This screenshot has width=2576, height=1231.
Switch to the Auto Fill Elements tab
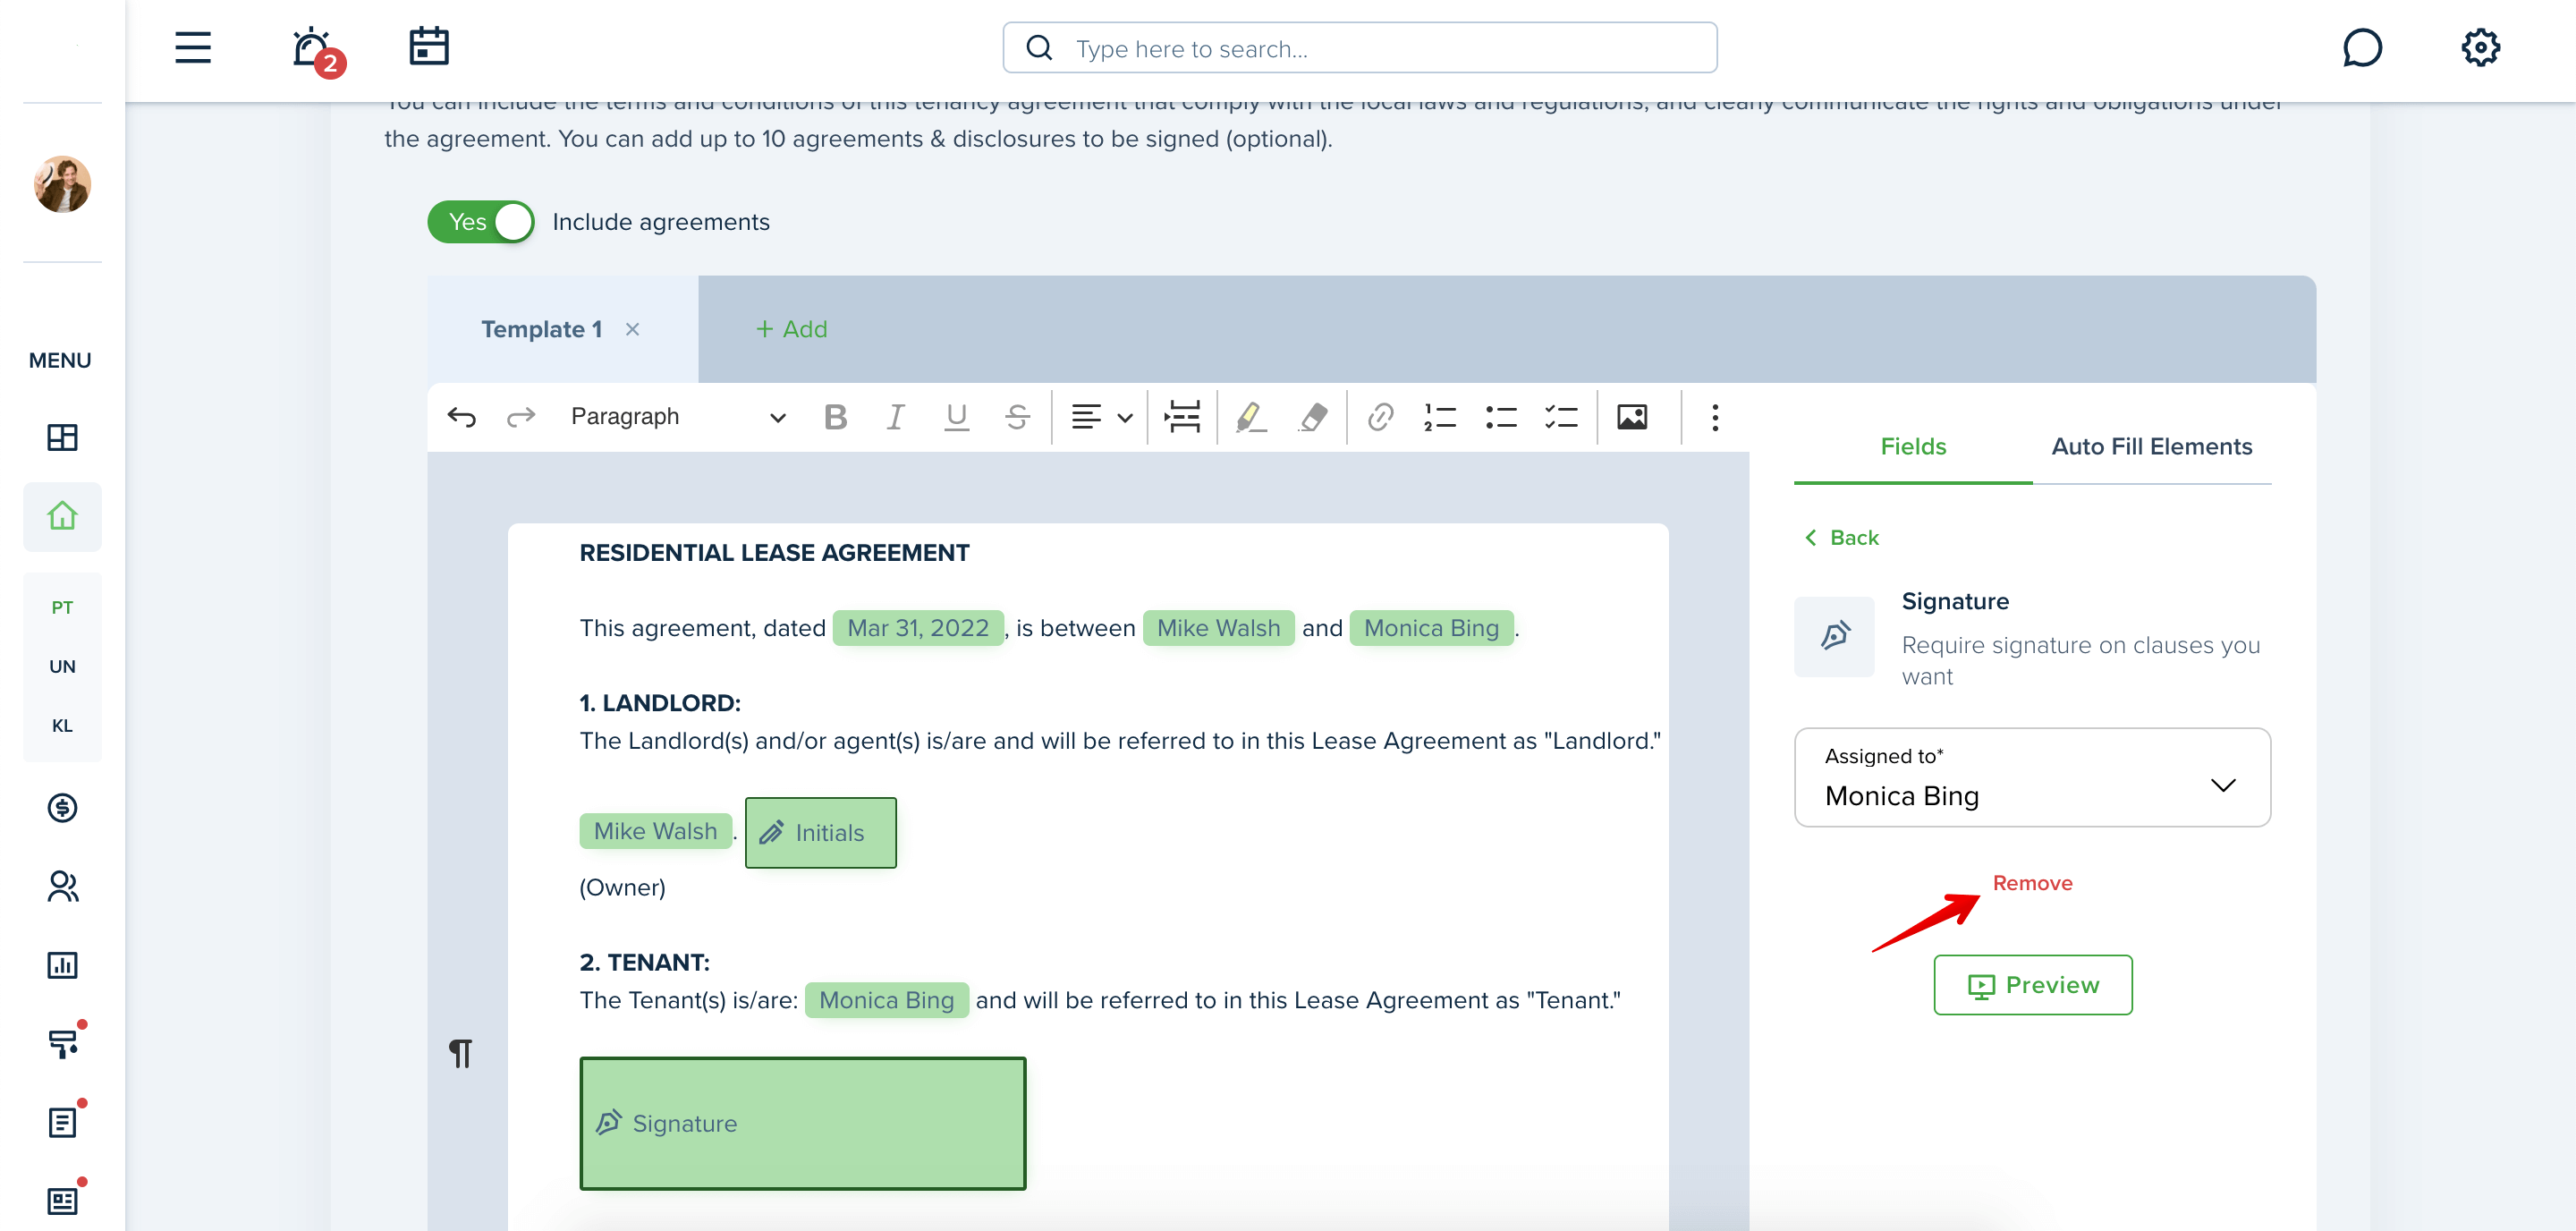2152,447
